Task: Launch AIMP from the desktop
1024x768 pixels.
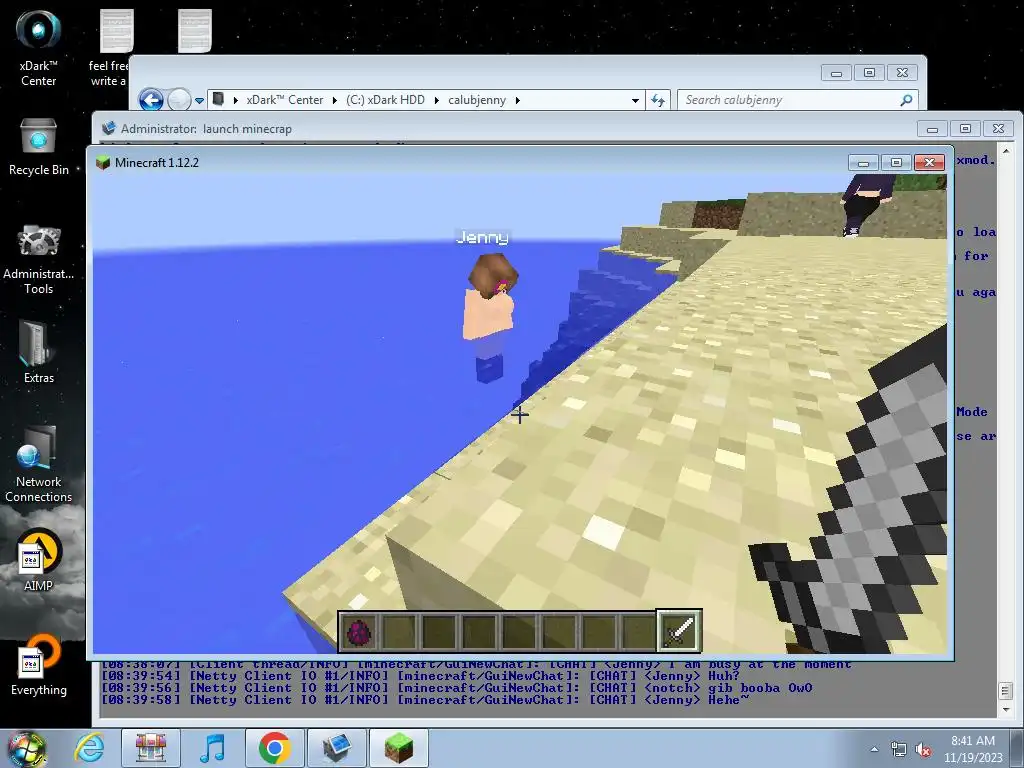Action: (x=39, y=560)
